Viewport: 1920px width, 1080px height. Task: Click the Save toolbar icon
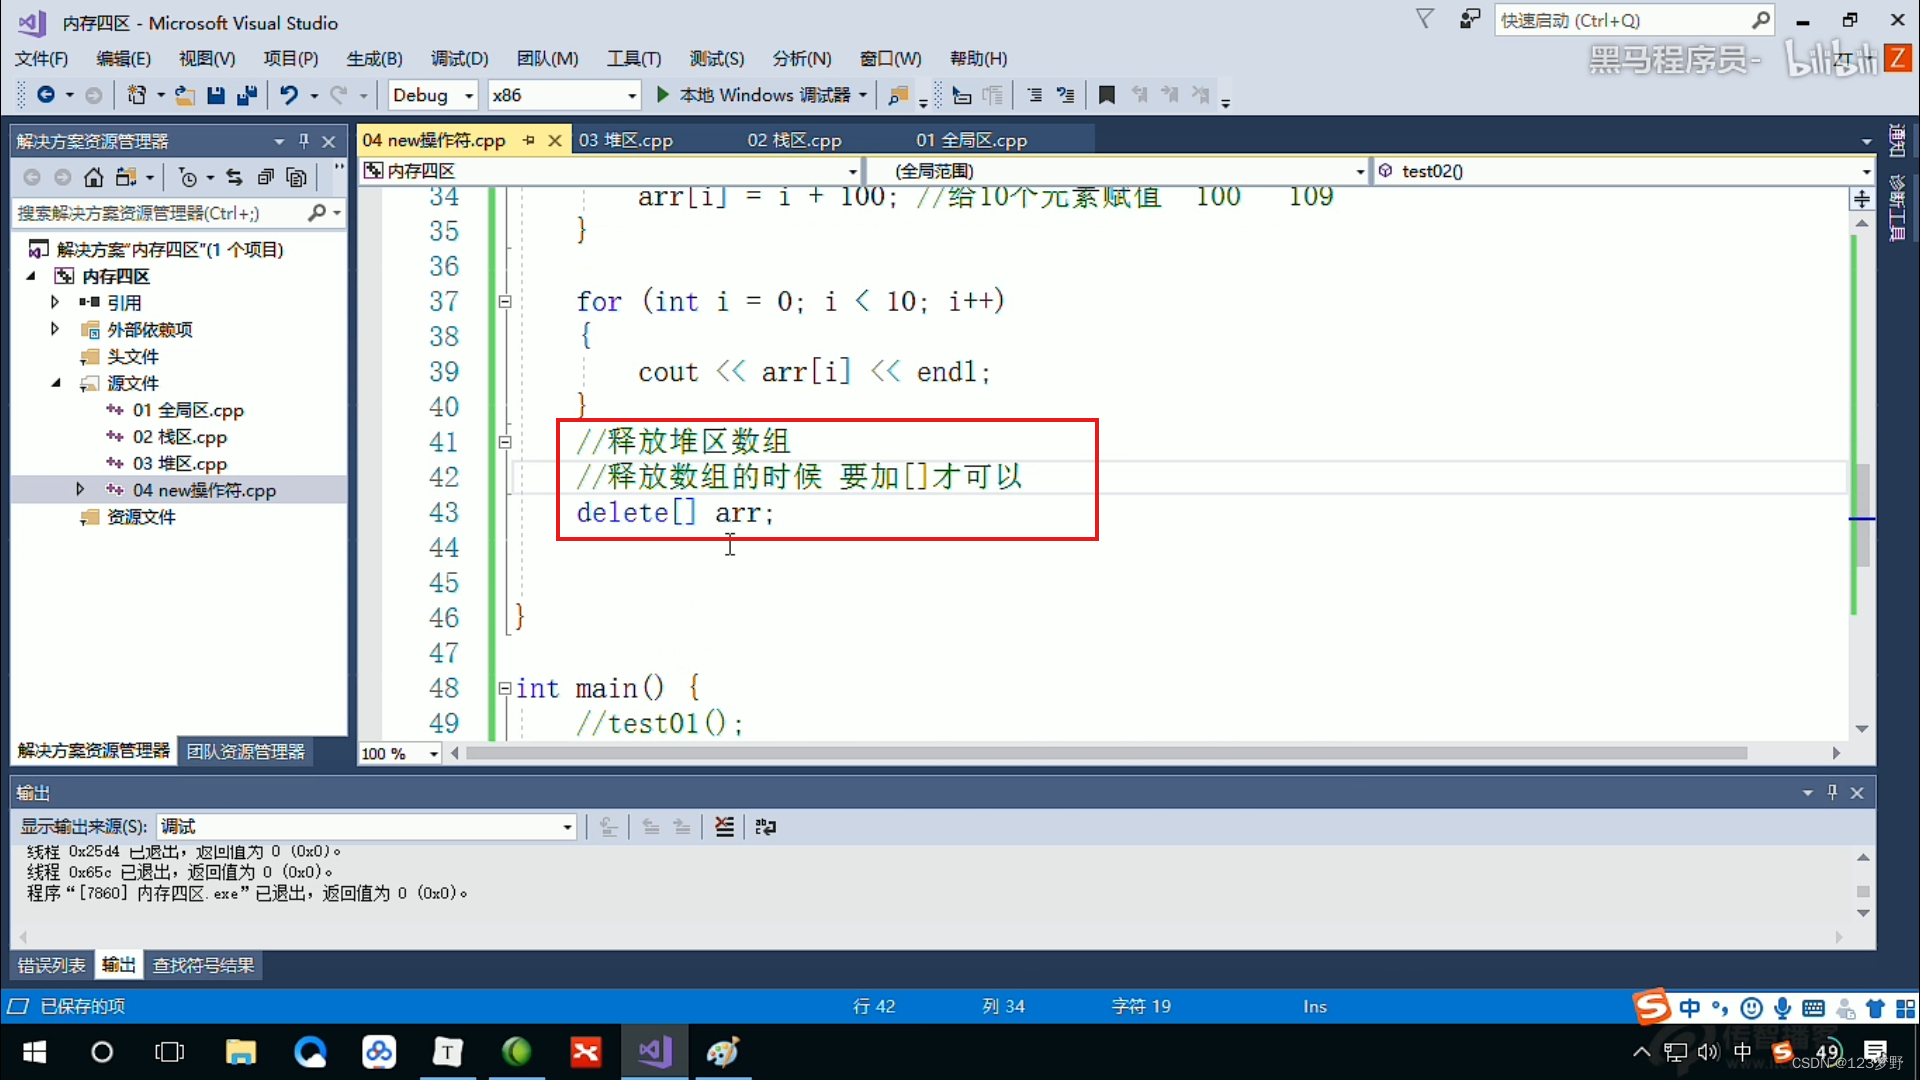[x=215, y=95]
